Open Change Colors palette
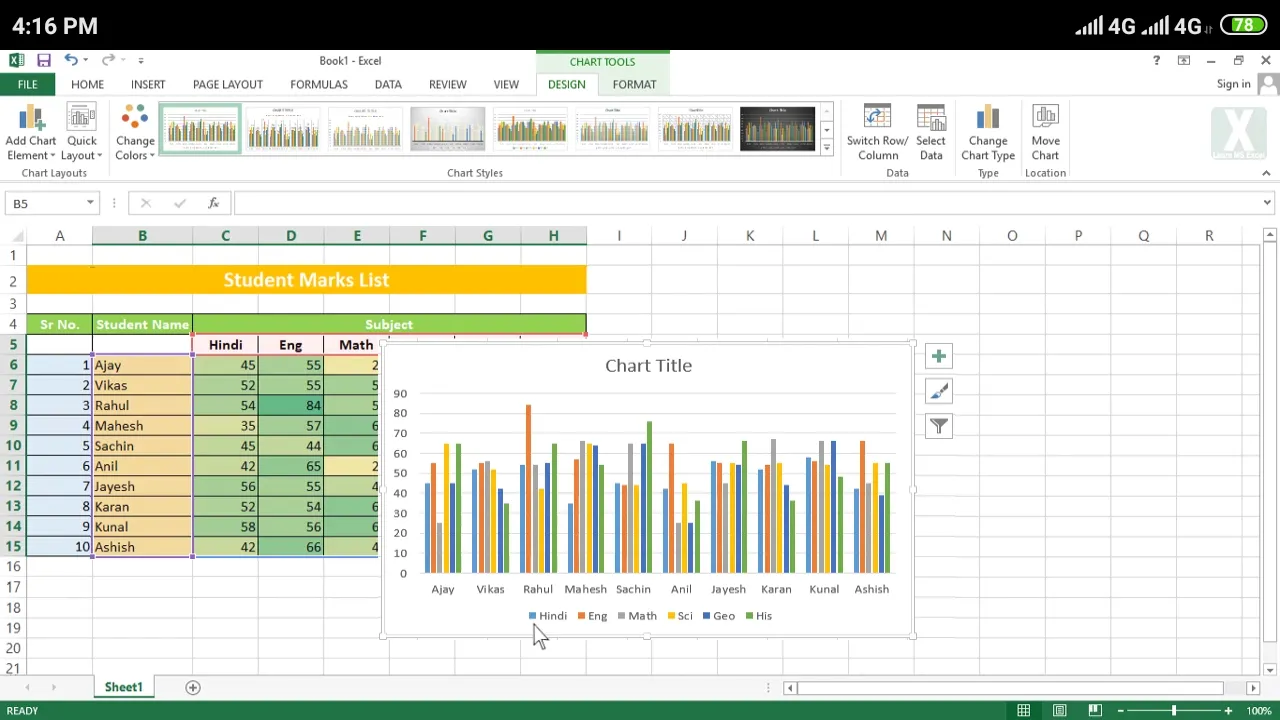The height and width of the screenshot is (720, 1280). [135, 132]
